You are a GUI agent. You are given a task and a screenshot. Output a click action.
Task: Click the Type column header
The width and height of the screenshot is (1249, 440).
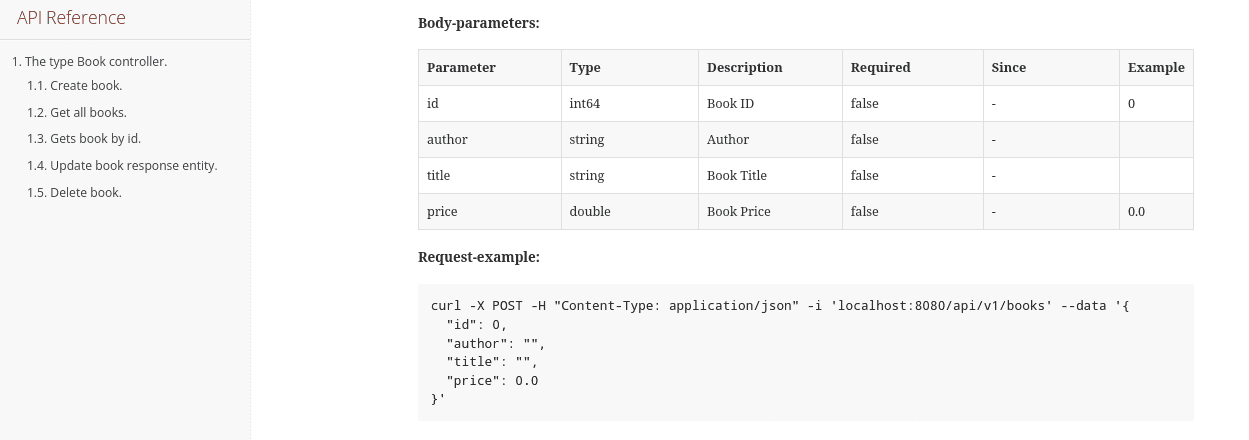click(x=585, y=68)
